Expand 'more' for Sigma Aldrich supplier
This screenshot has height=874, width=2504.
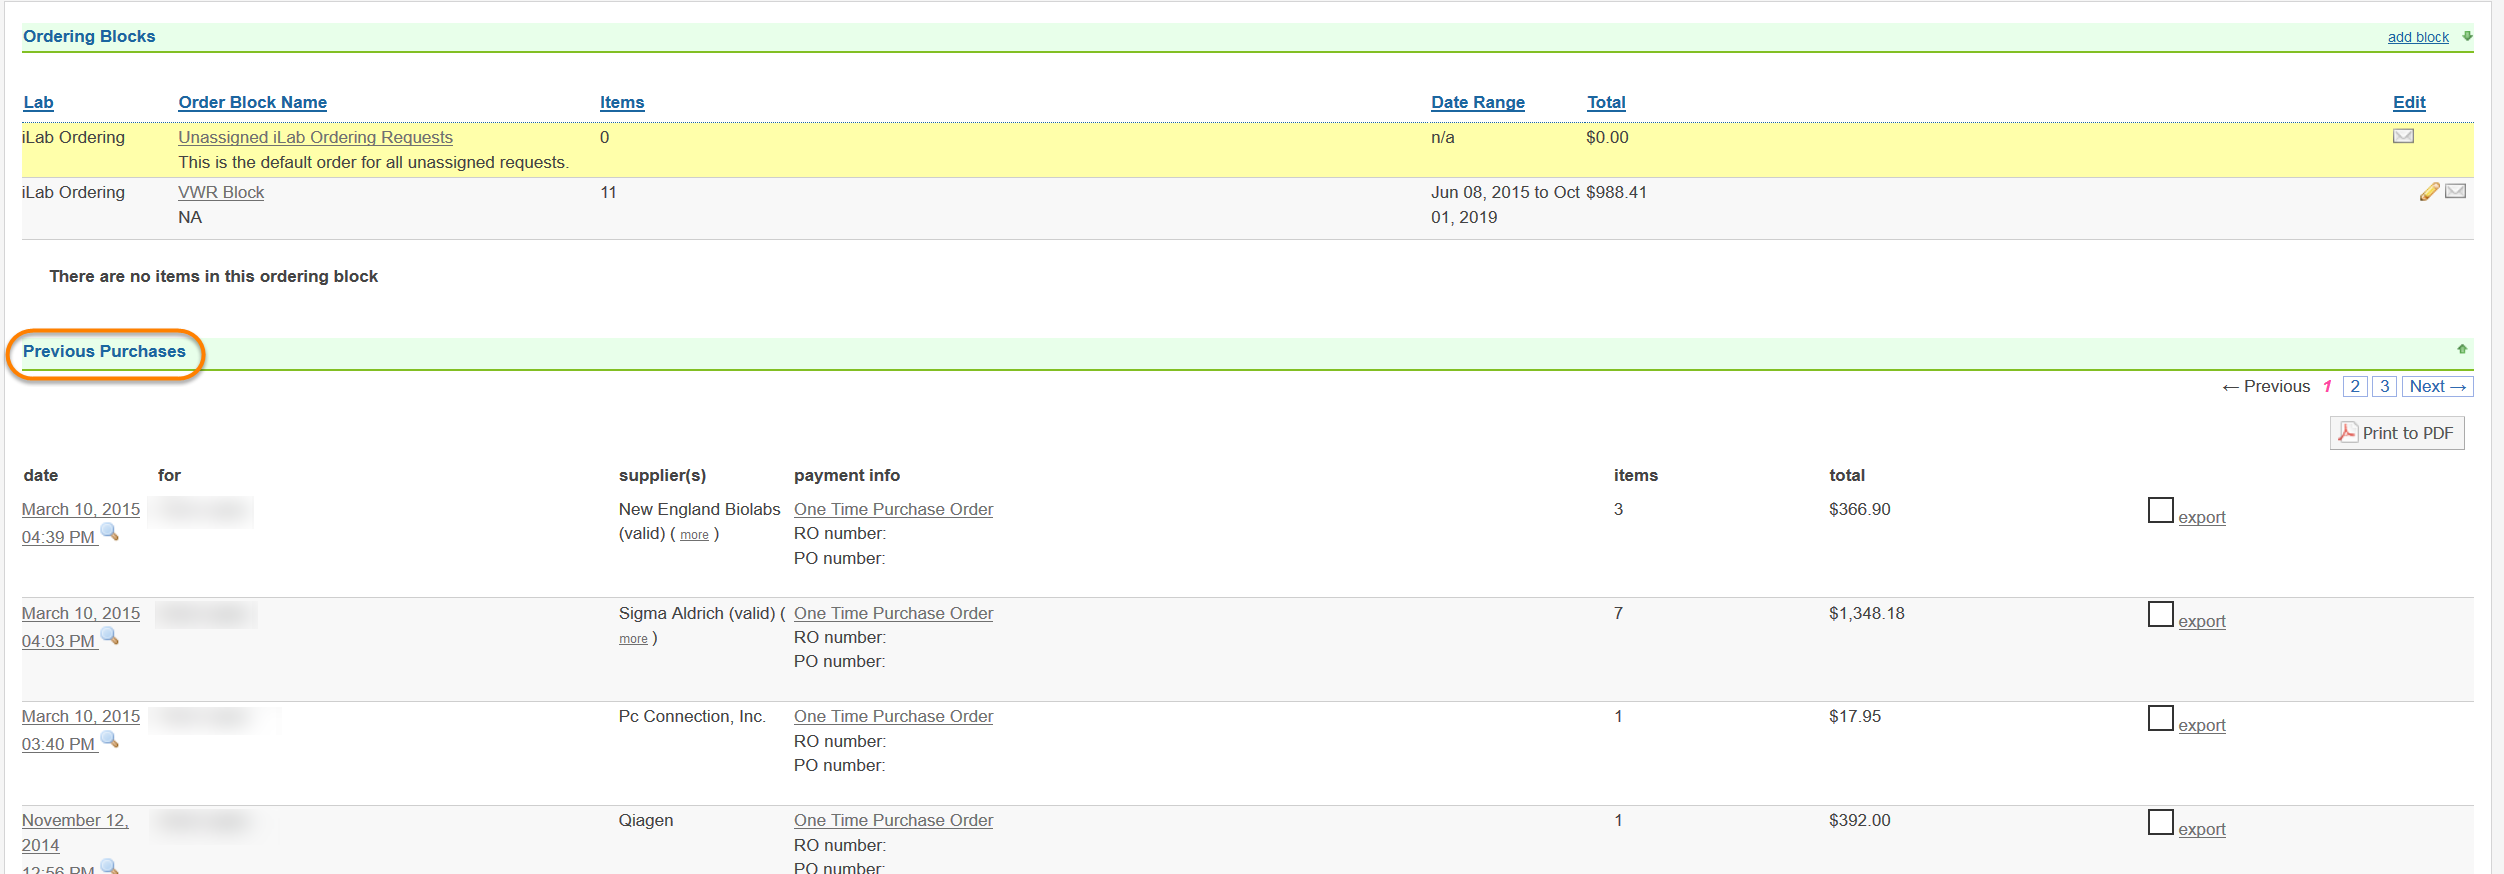point(633,639)
